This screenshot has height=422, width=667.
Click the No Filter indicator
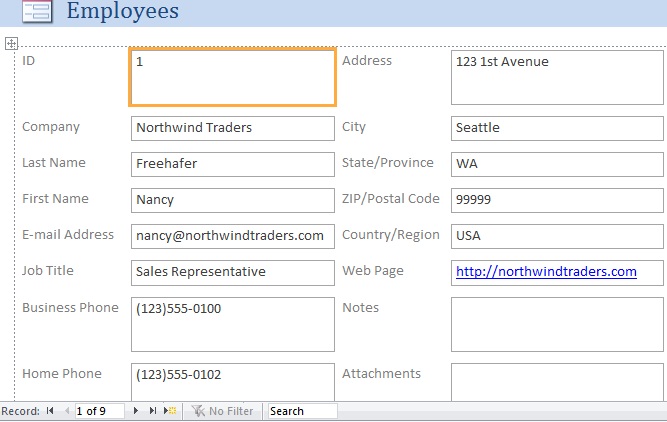[222, 411]
